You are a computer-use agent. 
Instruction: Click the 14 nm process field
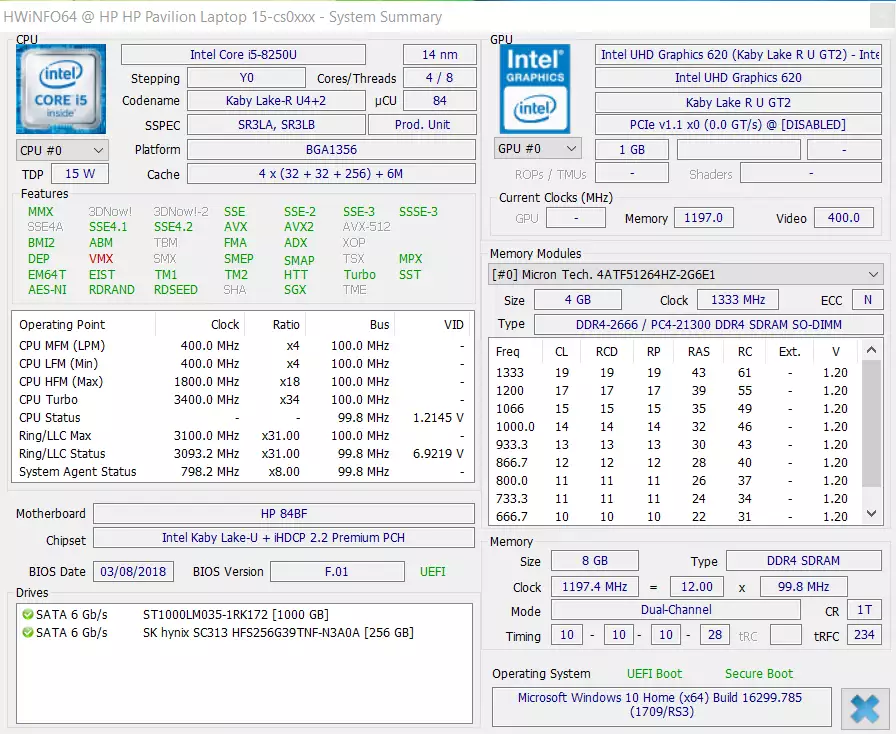coord(440,55)
